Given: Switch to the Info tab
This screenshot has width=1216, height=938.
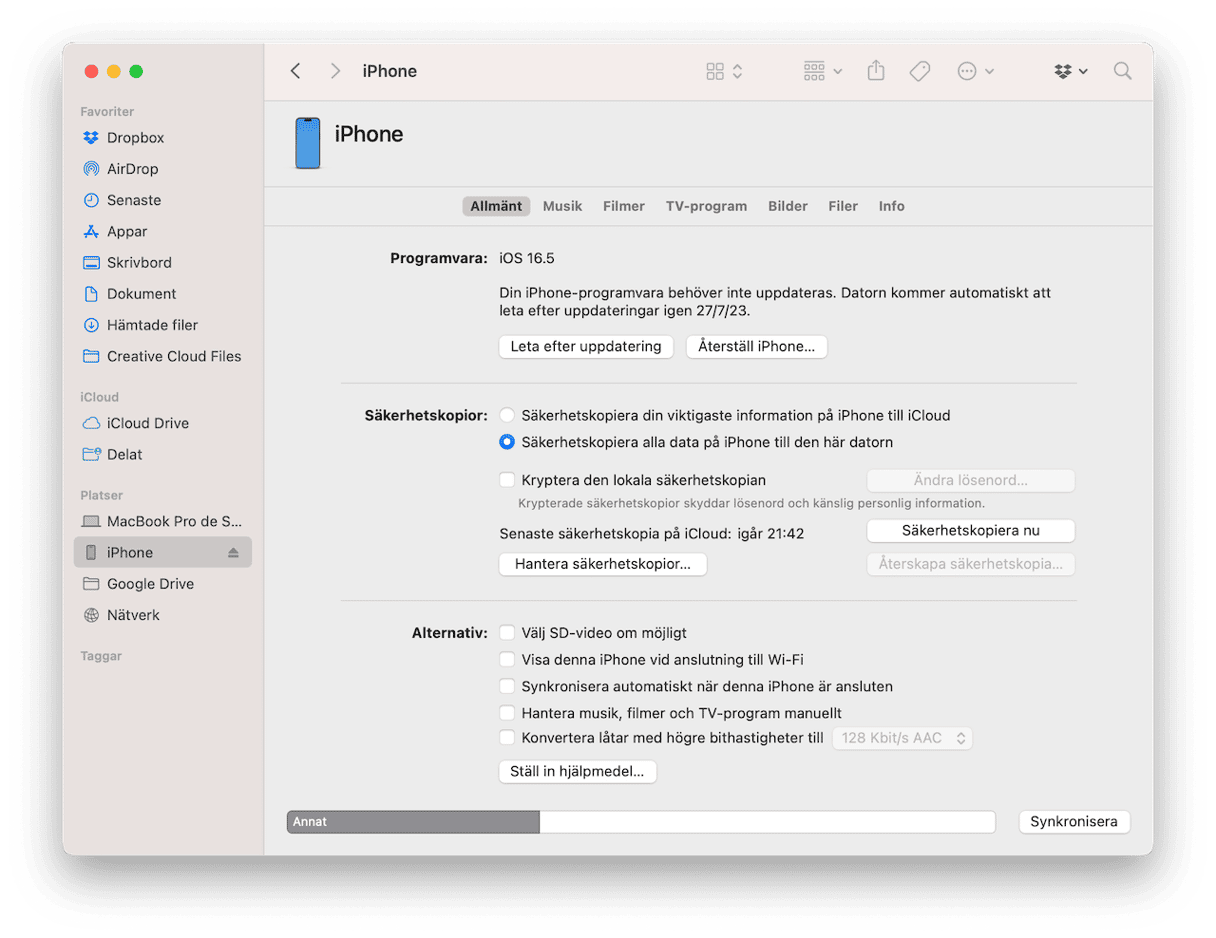Looking at the screenshot, I should 892,206.
